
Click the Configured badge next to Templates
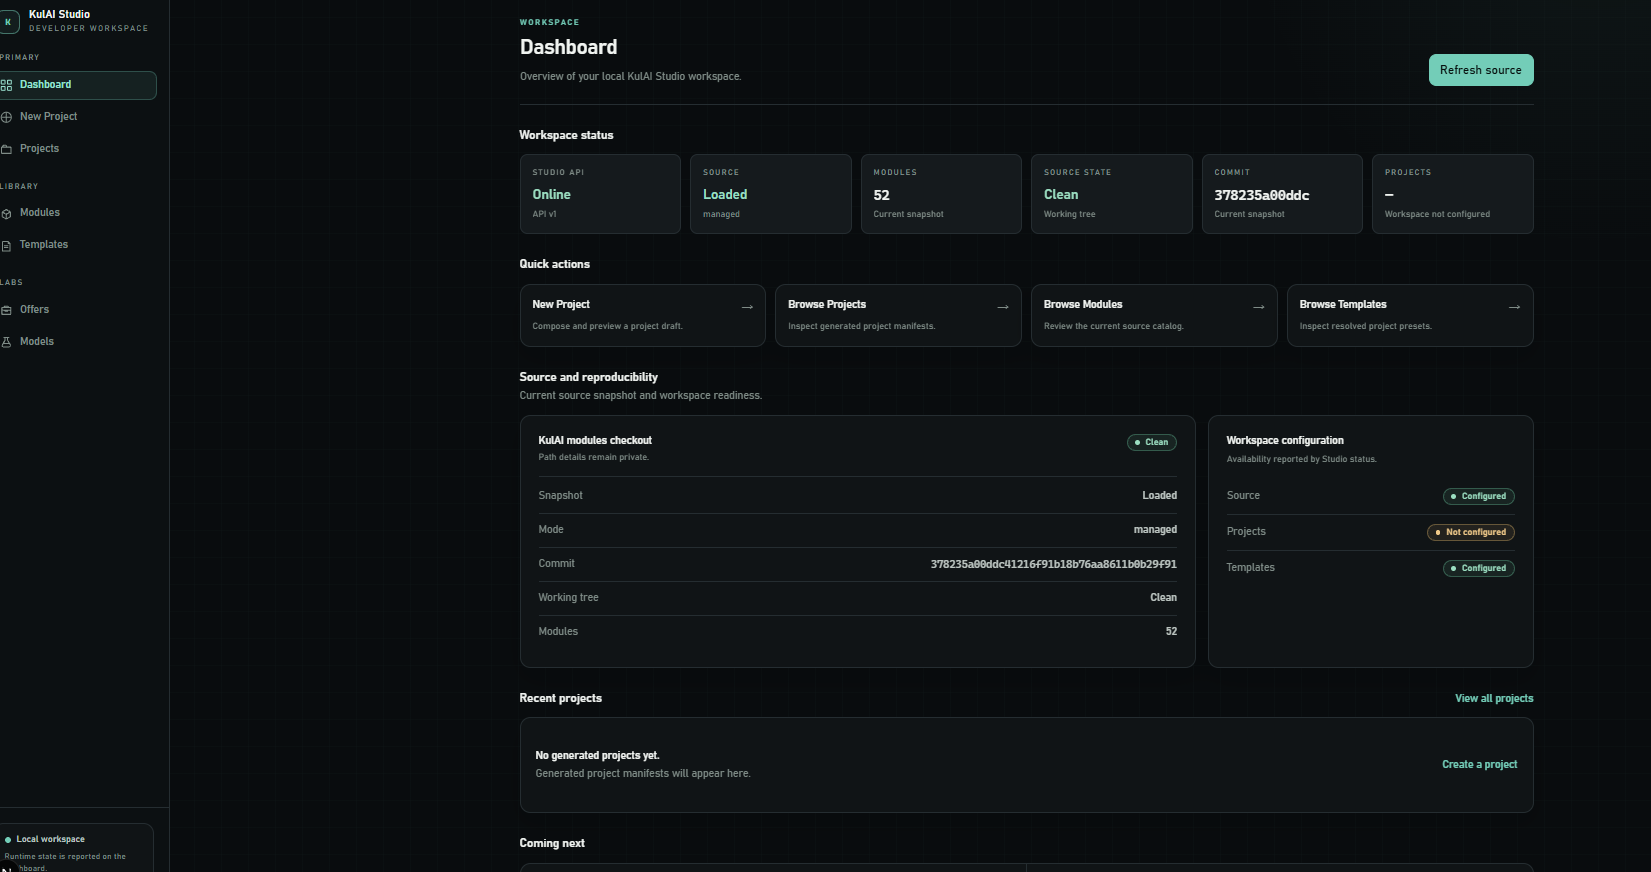click(1479, 569)
